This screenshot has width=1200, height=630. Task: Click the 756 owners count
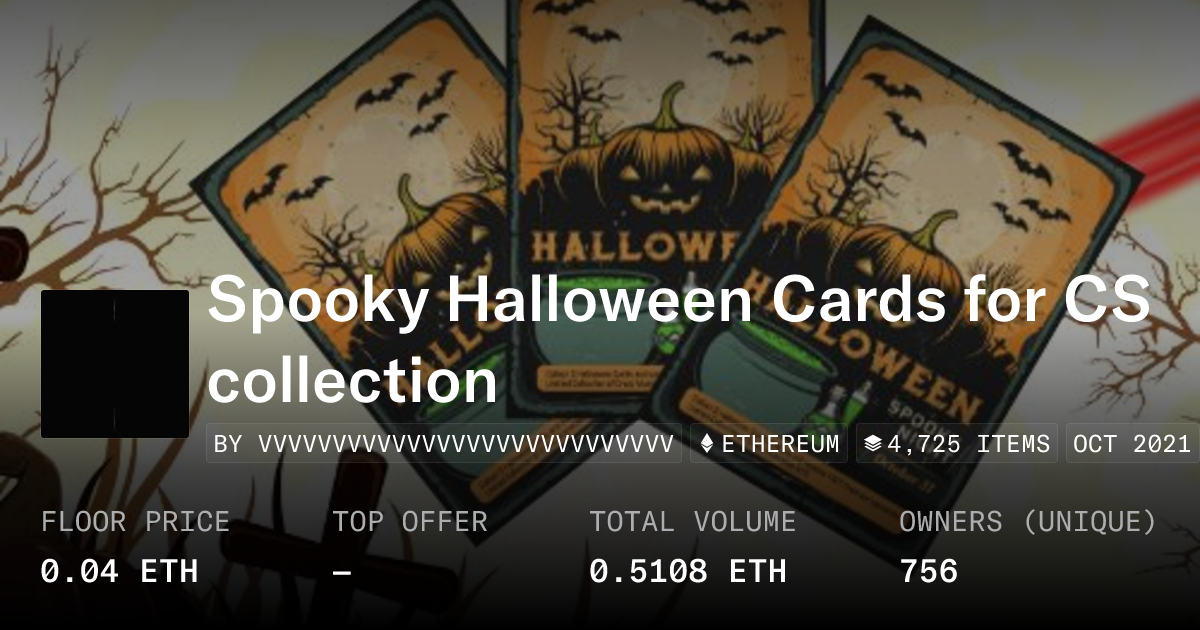pos(929,571)
